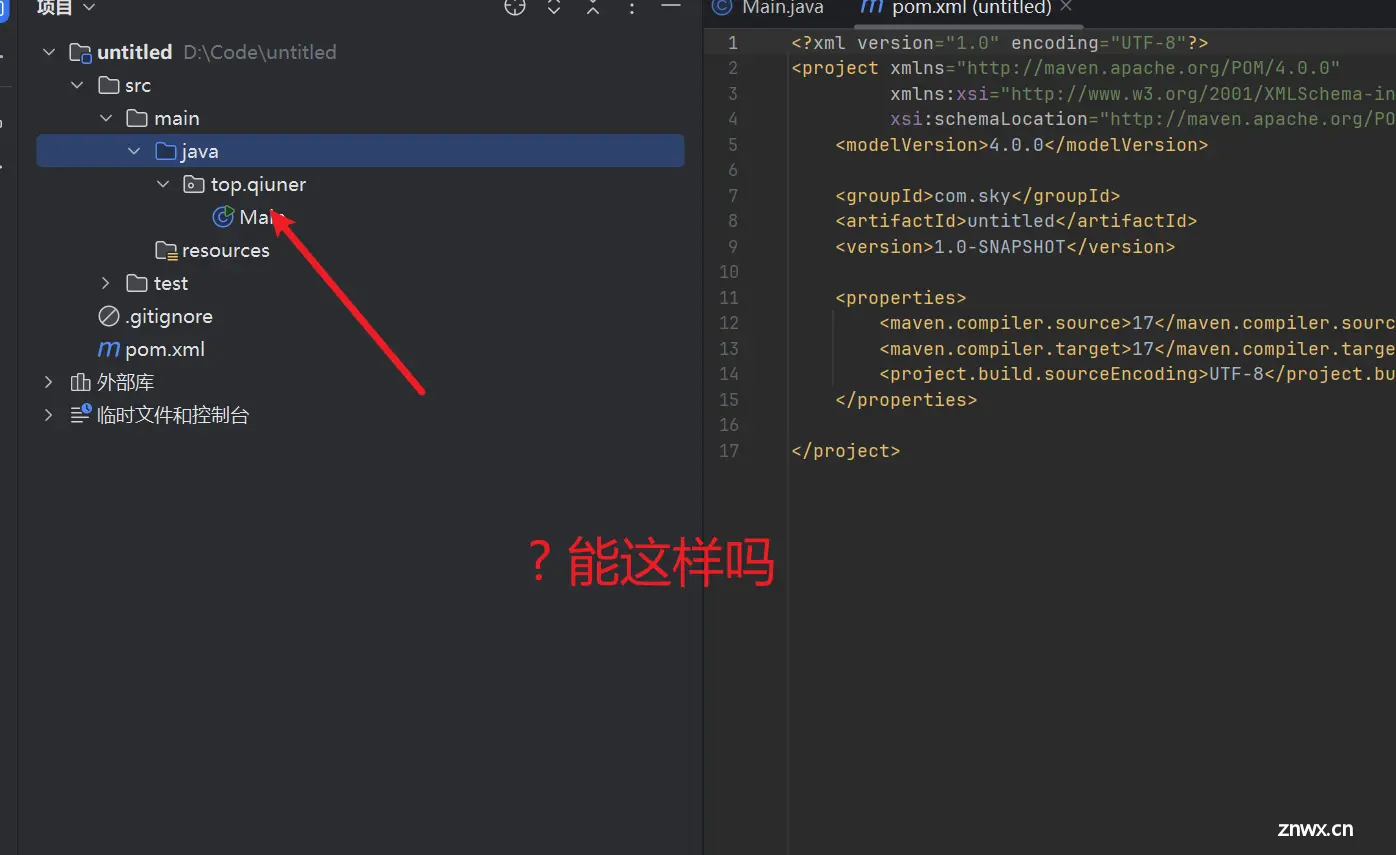Click the 临时文件和控制台 scratches icon

click(x=81, y=415)
